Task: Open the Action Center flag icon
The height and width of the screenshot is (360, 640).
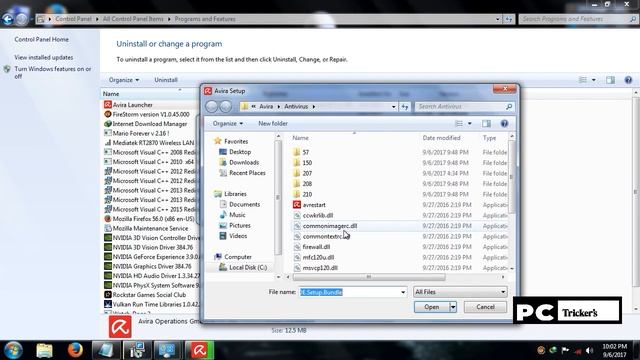Action: point(565,350)
